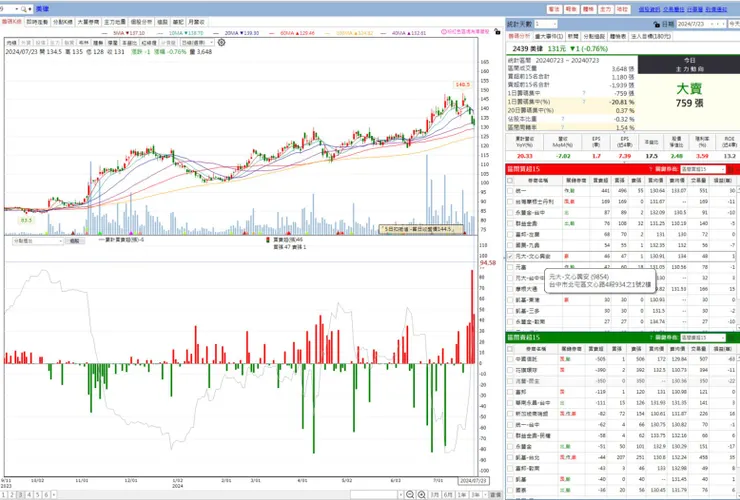Click the 主力 red button at top

[x=605, y=9]
